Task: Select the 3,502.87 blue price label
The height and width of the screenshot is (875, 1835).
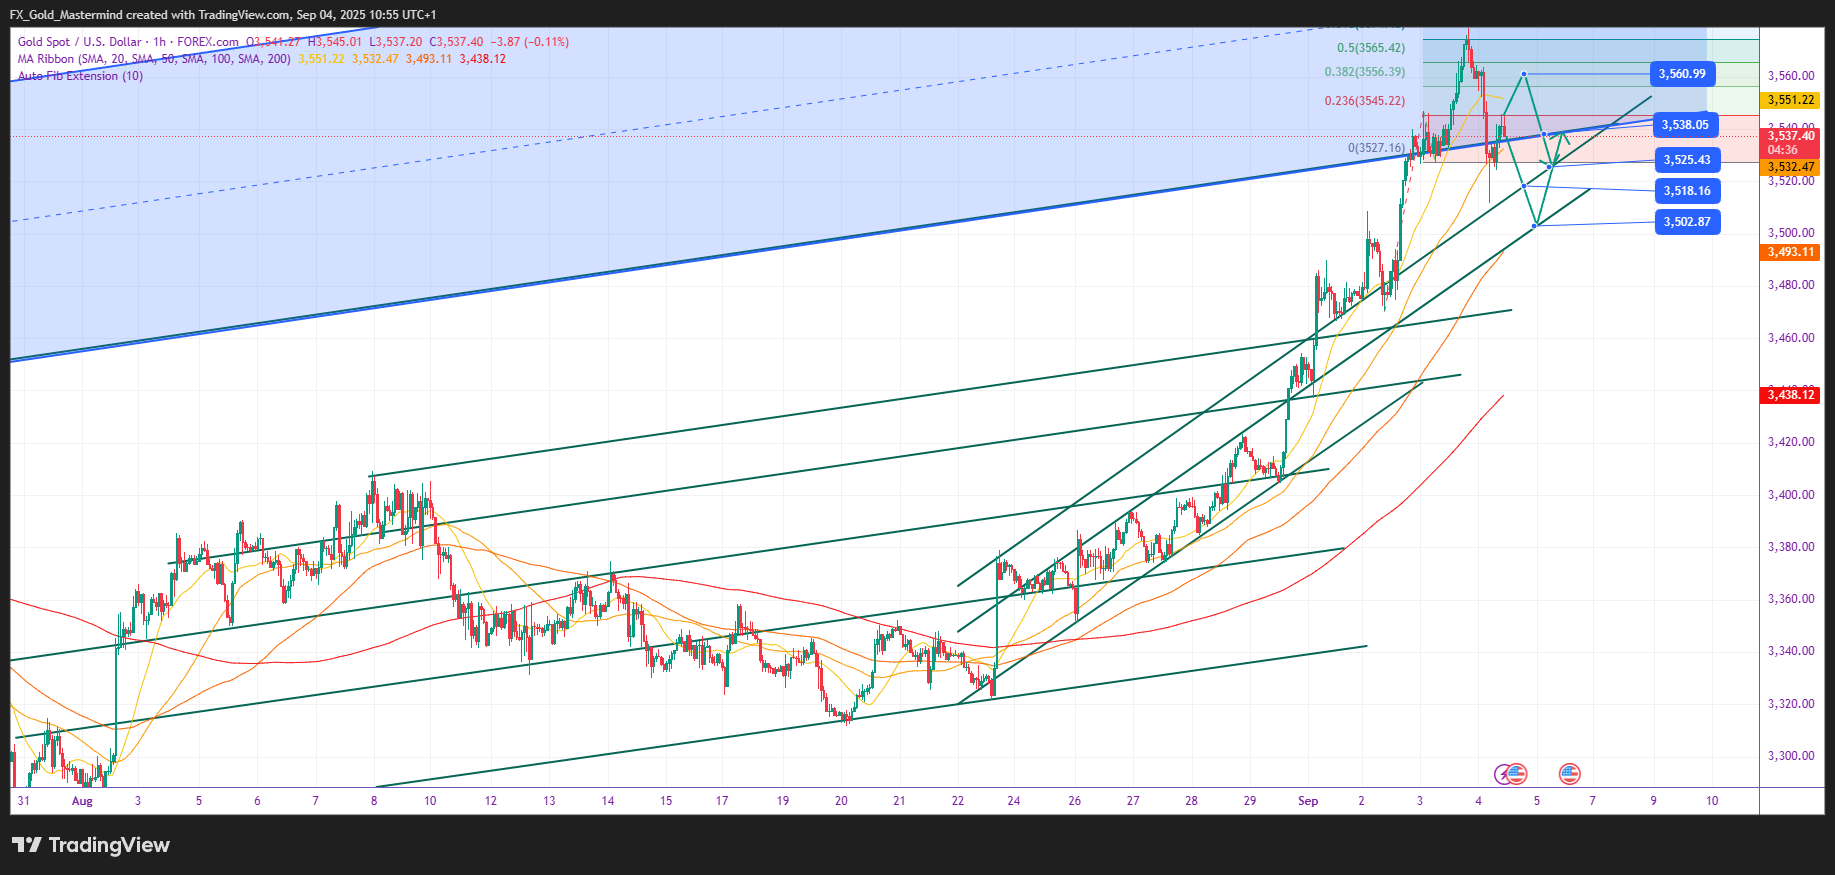Action: click(x=1687, y=222)
